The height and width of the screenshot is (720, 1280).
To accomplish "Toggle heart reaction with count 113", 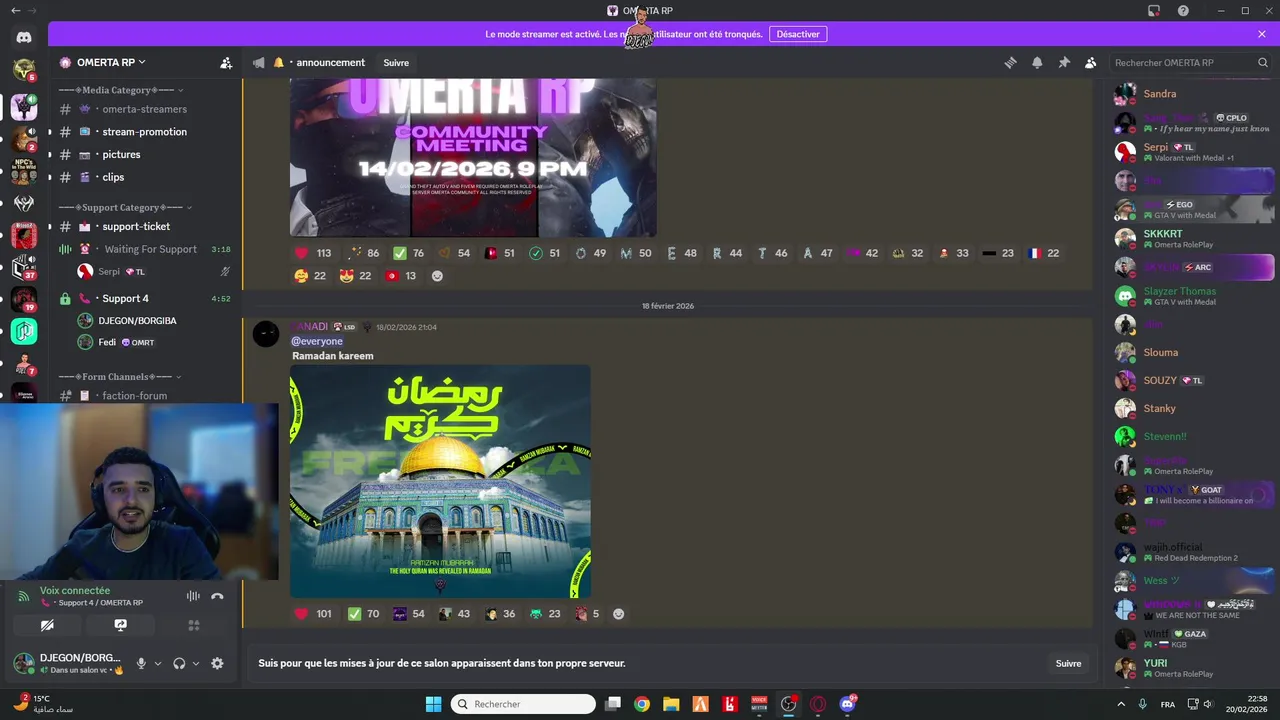I will [x=313, y=253].
